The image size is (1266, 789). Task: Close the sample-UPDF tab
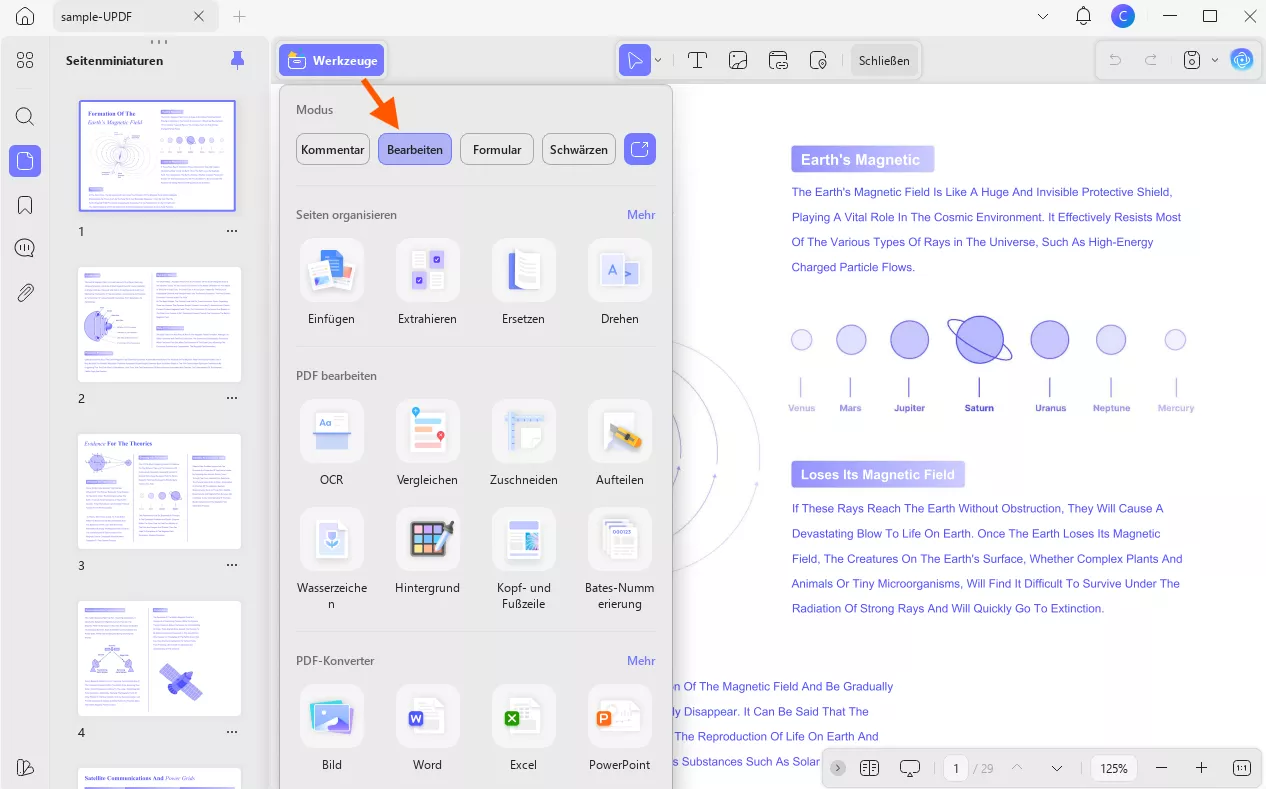point(199,17)
